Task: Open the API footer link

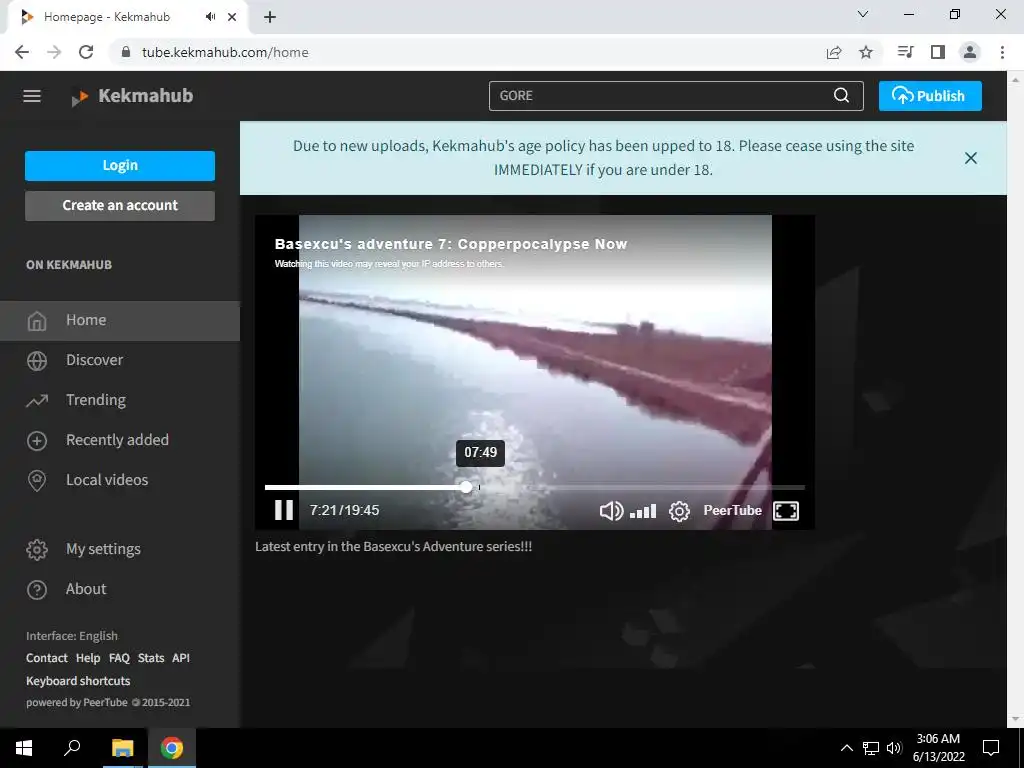Action: pos(181,658)
